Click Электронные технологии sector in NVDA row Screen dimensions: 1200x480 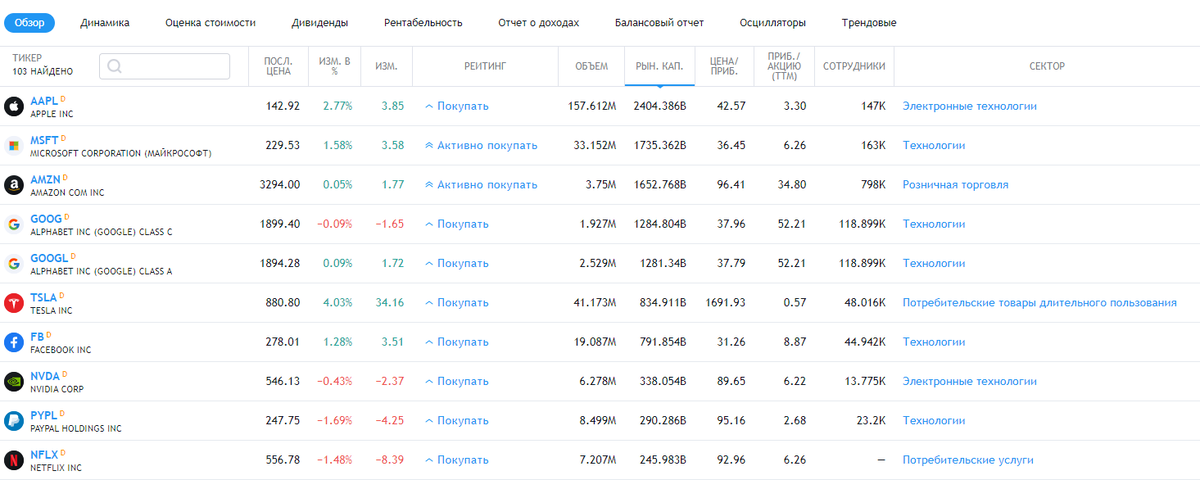pos(970,382)
